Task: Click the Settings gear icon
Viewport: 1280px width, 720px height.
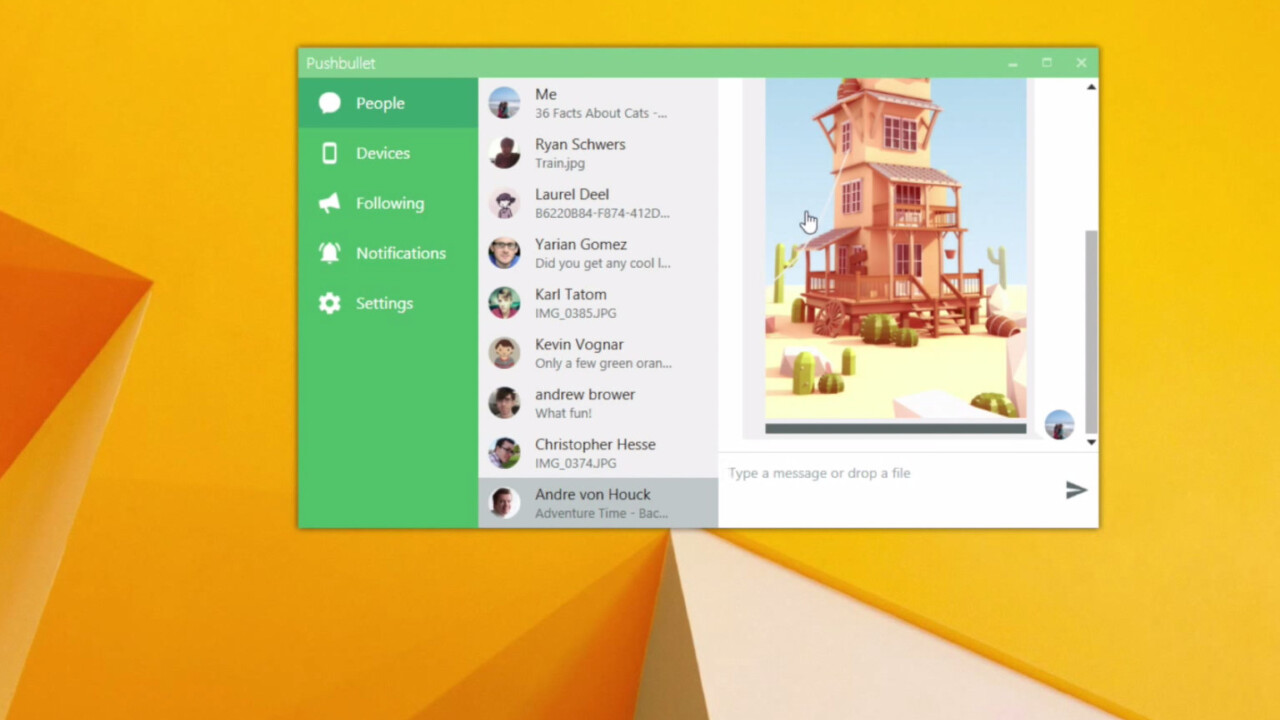Action: click(330, 303)
